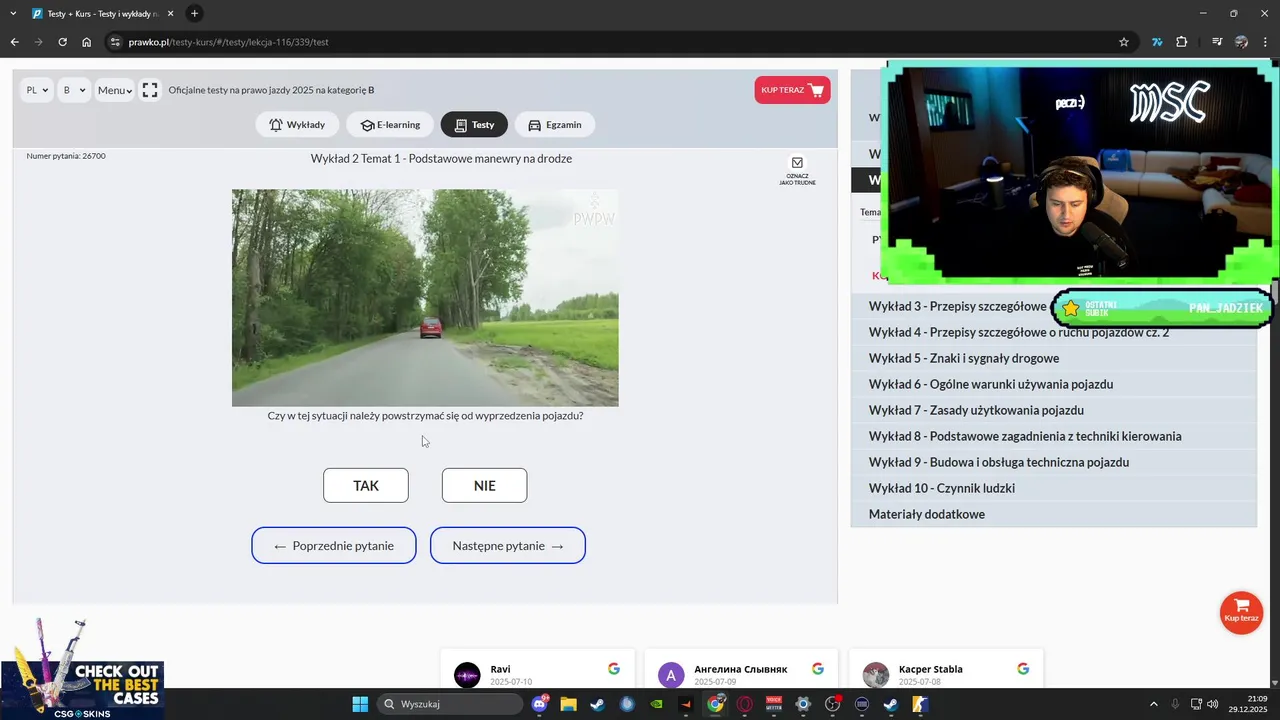Open the 7TV extension icon
Viewport: 1280px width, 720px height.
click(x=1157, y=42)
